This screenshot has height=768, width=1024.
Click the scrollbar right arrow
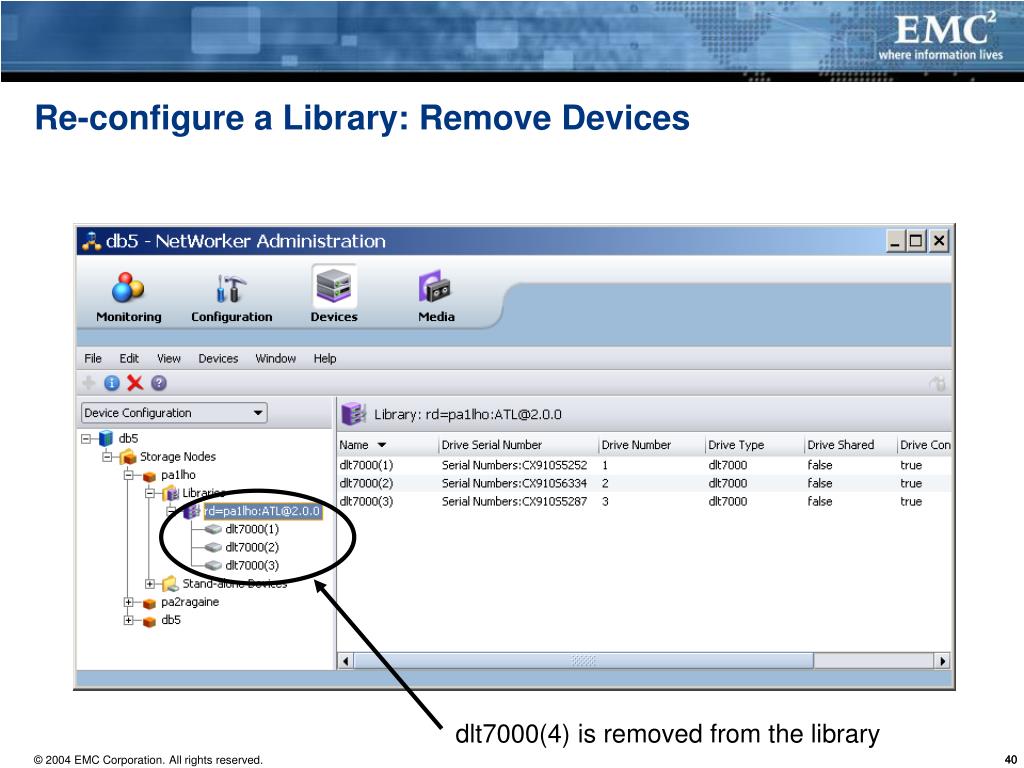click(x=942, y=661)
